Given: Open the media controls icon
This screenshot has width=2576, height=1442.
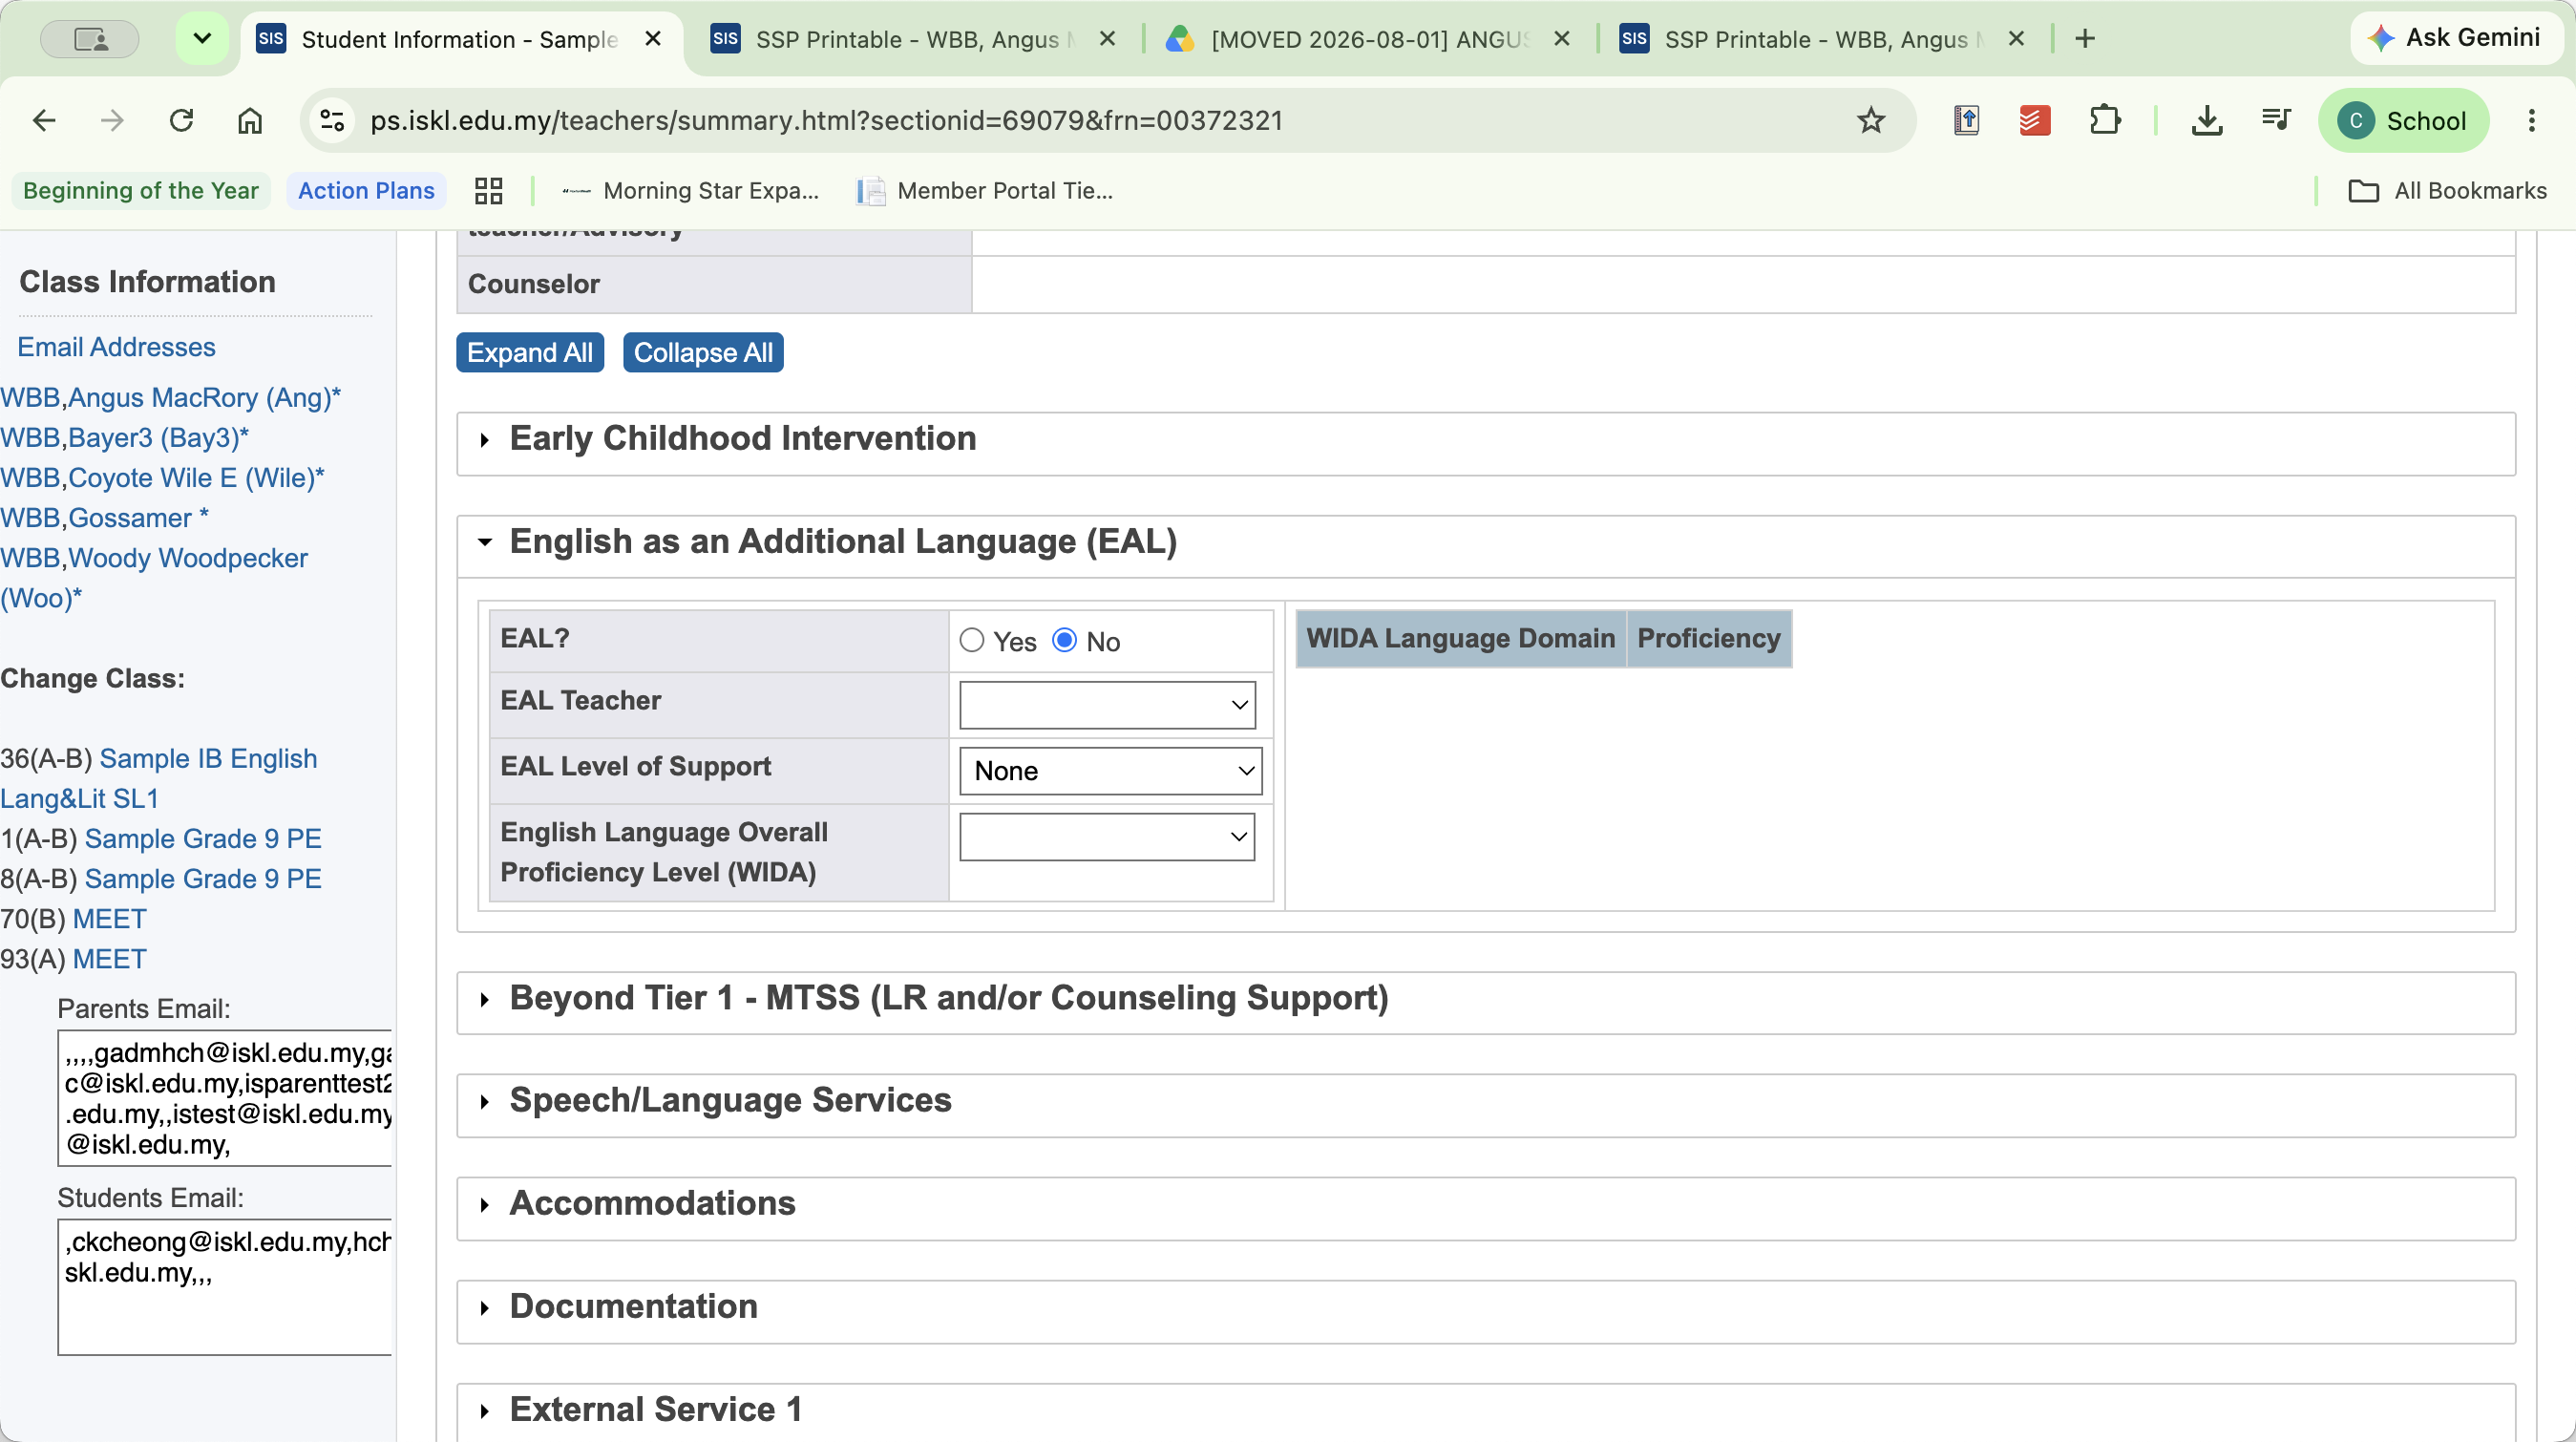Looking at the screenshot, I should [2276, 121].
